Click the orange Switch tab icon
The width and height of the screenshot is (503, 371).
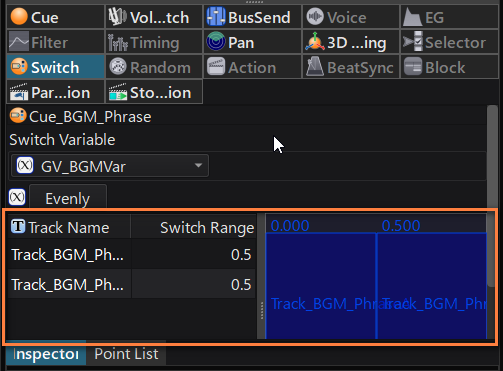[19, 66]
